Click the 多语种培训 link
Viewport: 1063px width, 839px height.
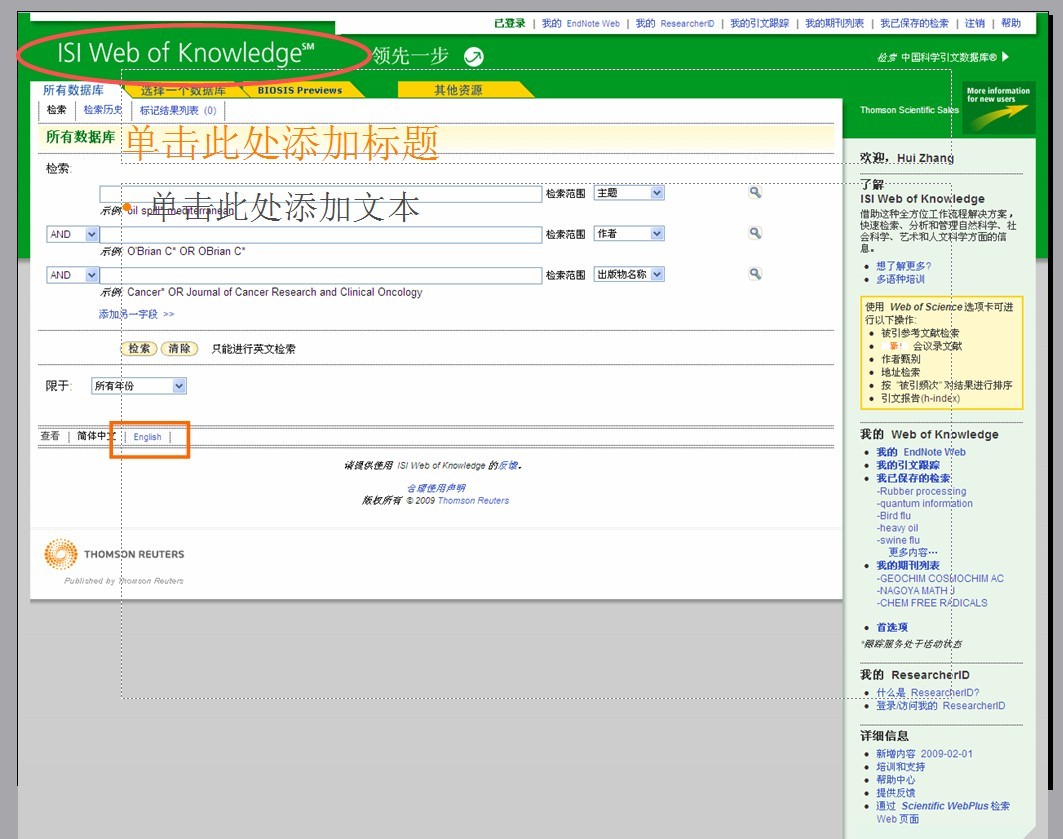900,279
